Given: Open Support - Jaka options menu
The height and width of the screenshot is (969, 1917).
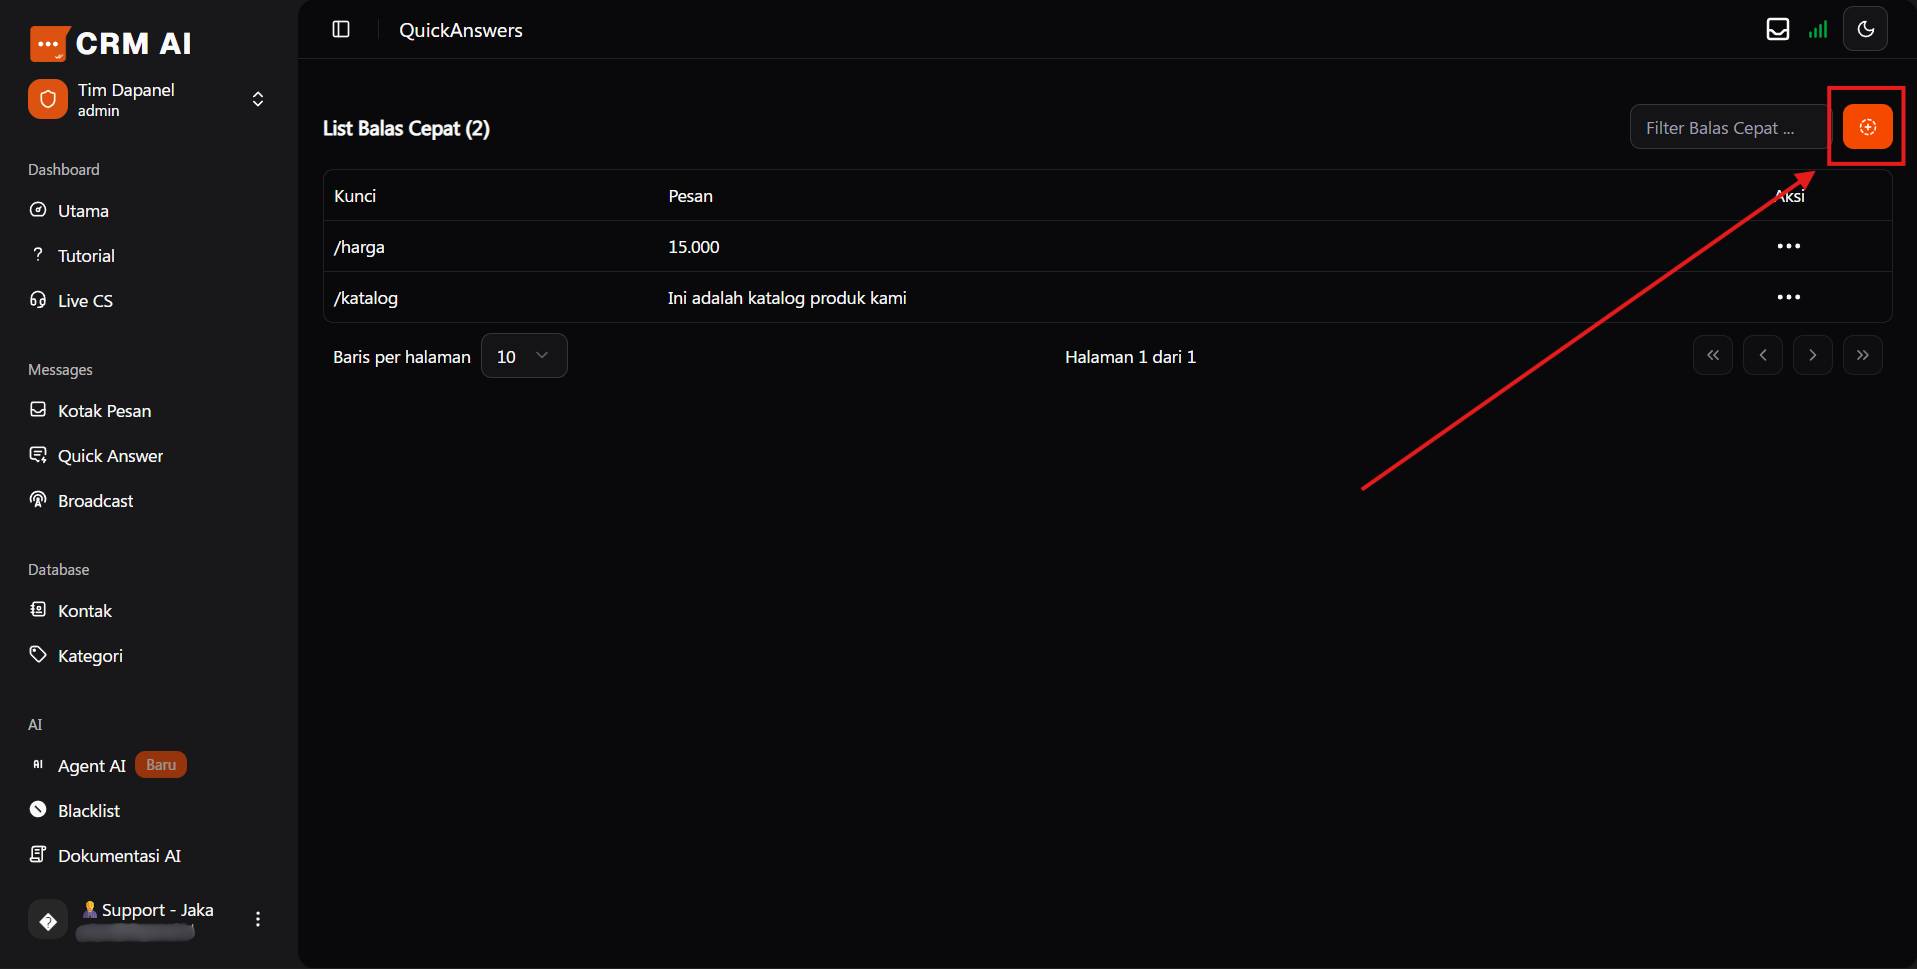Looking at the screenshot, I should click(258, 919).
